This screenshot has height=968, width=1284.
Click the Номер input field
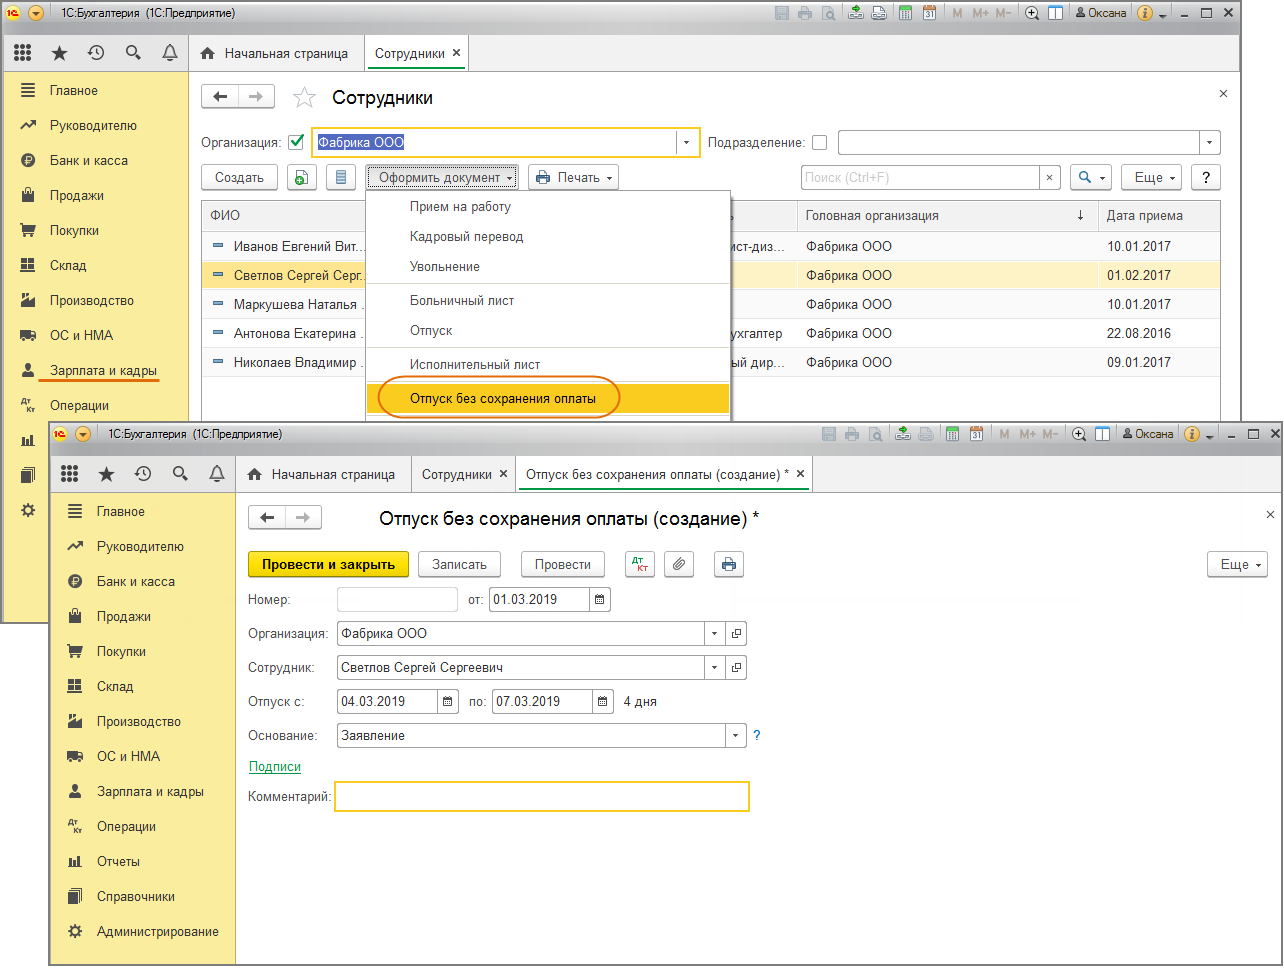tap(397, 600)
